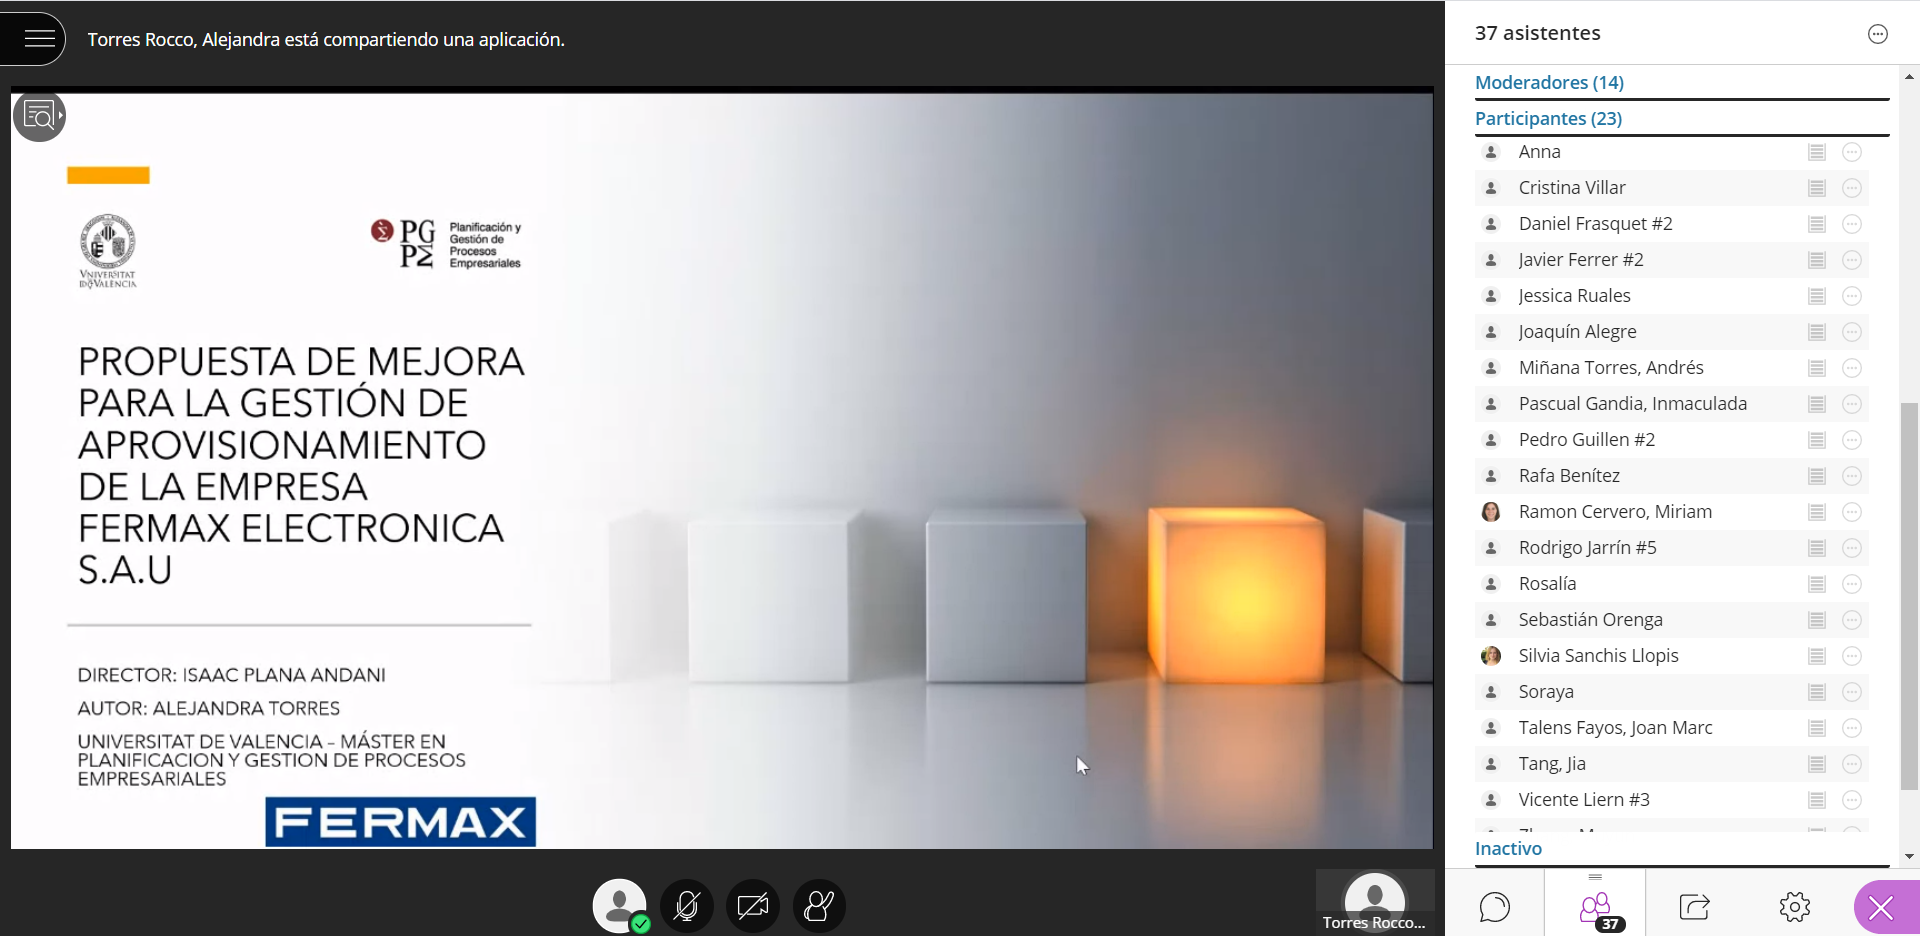1920x936 pixels.
Task: Open attendee controls for Talens Fayos, Joan Marc
Action: 1852,728
